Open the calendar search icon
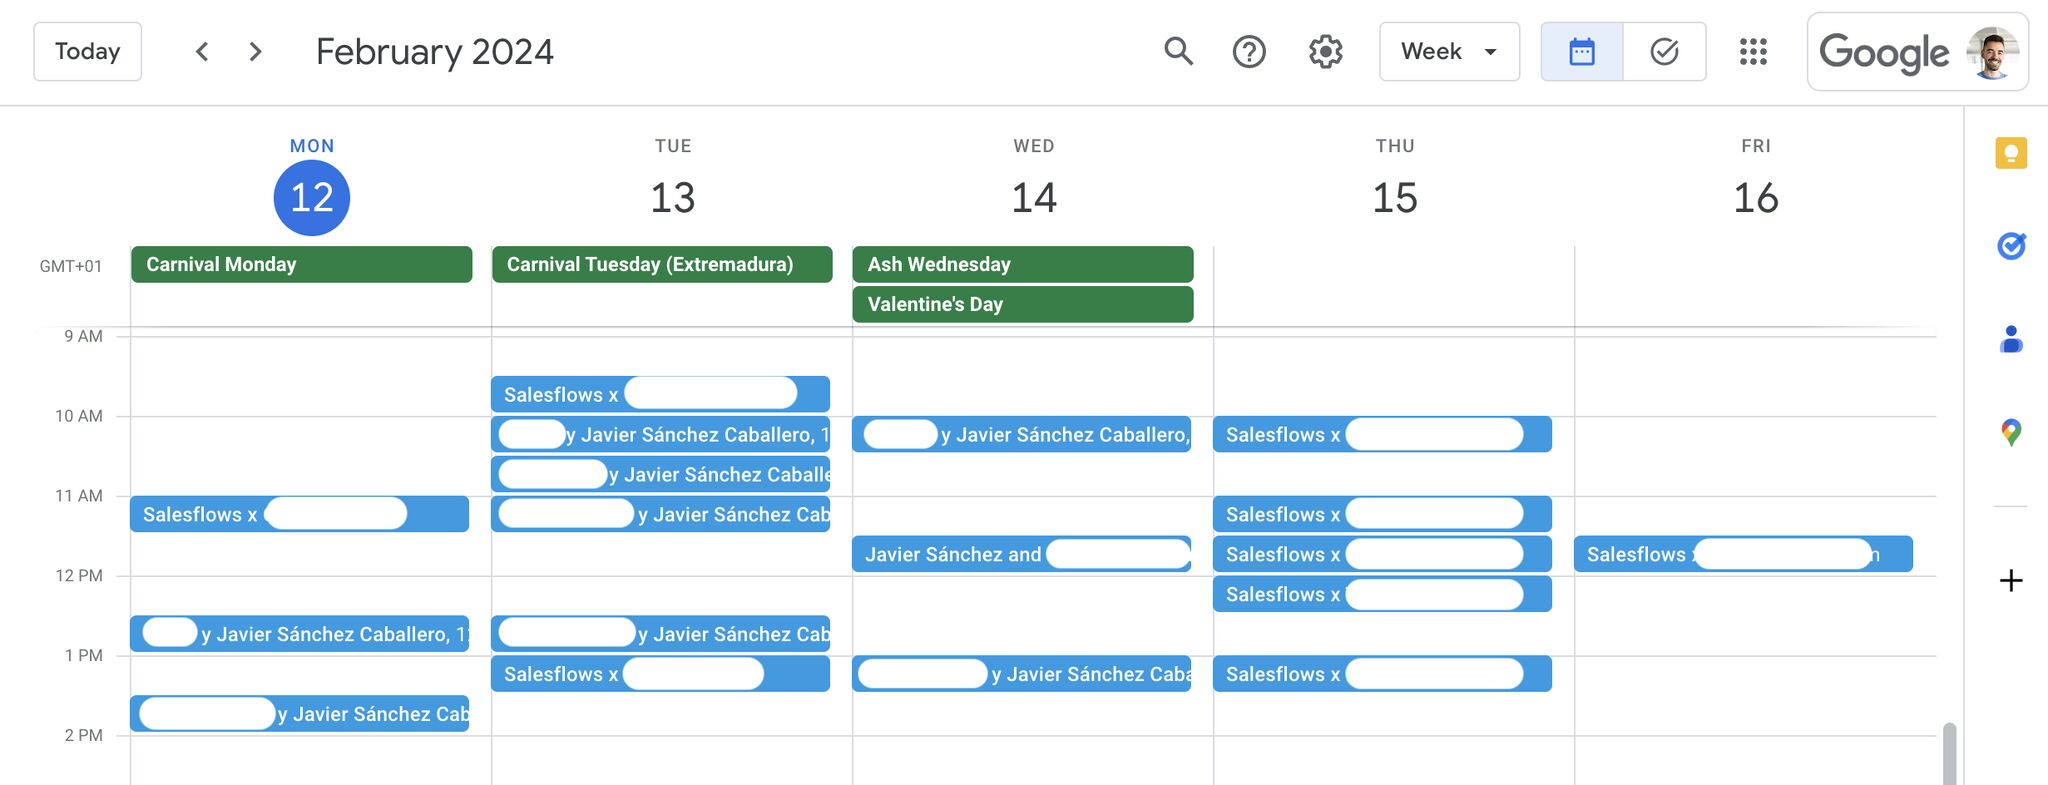2048x785 pixels. (x=1178, y=51)
